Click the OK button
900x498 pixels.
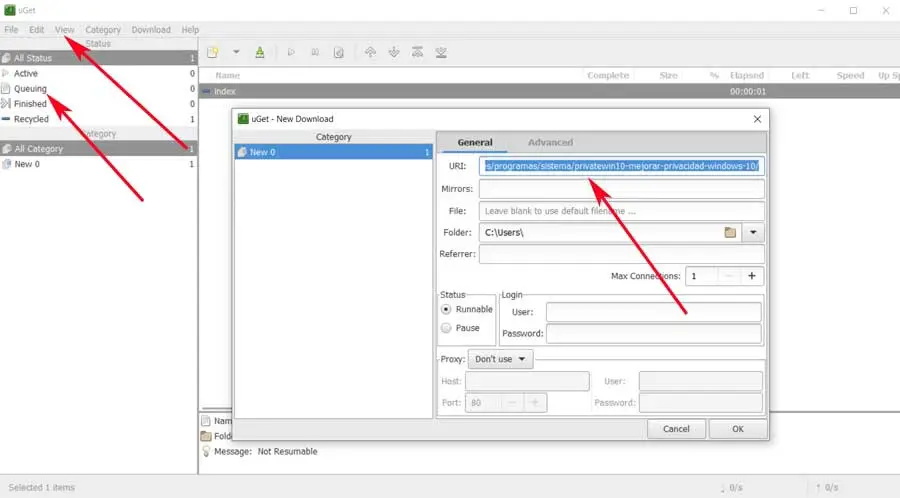[738, 429]
